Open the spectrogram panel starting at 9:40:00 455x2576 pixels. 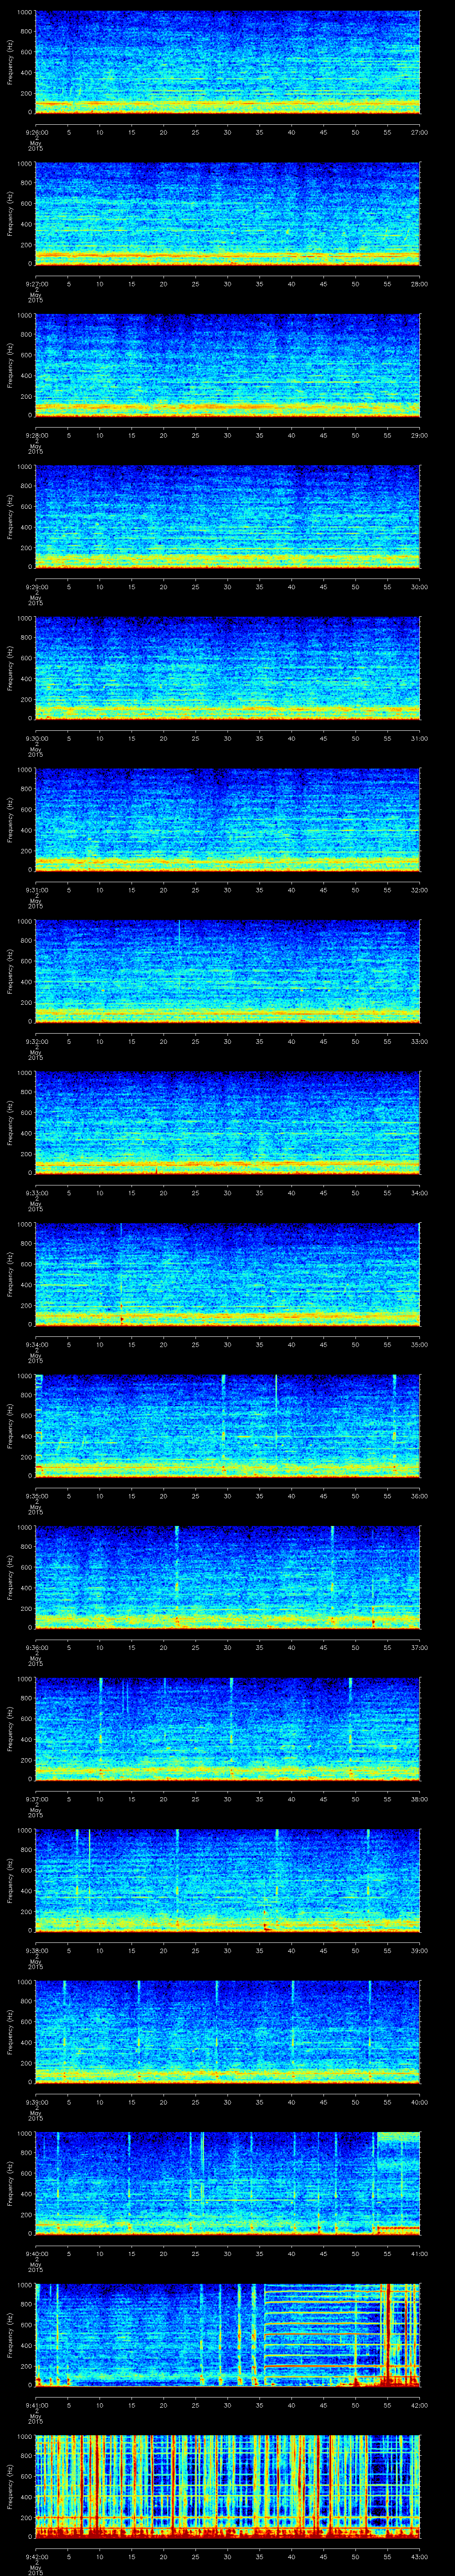pos(227,2184)
